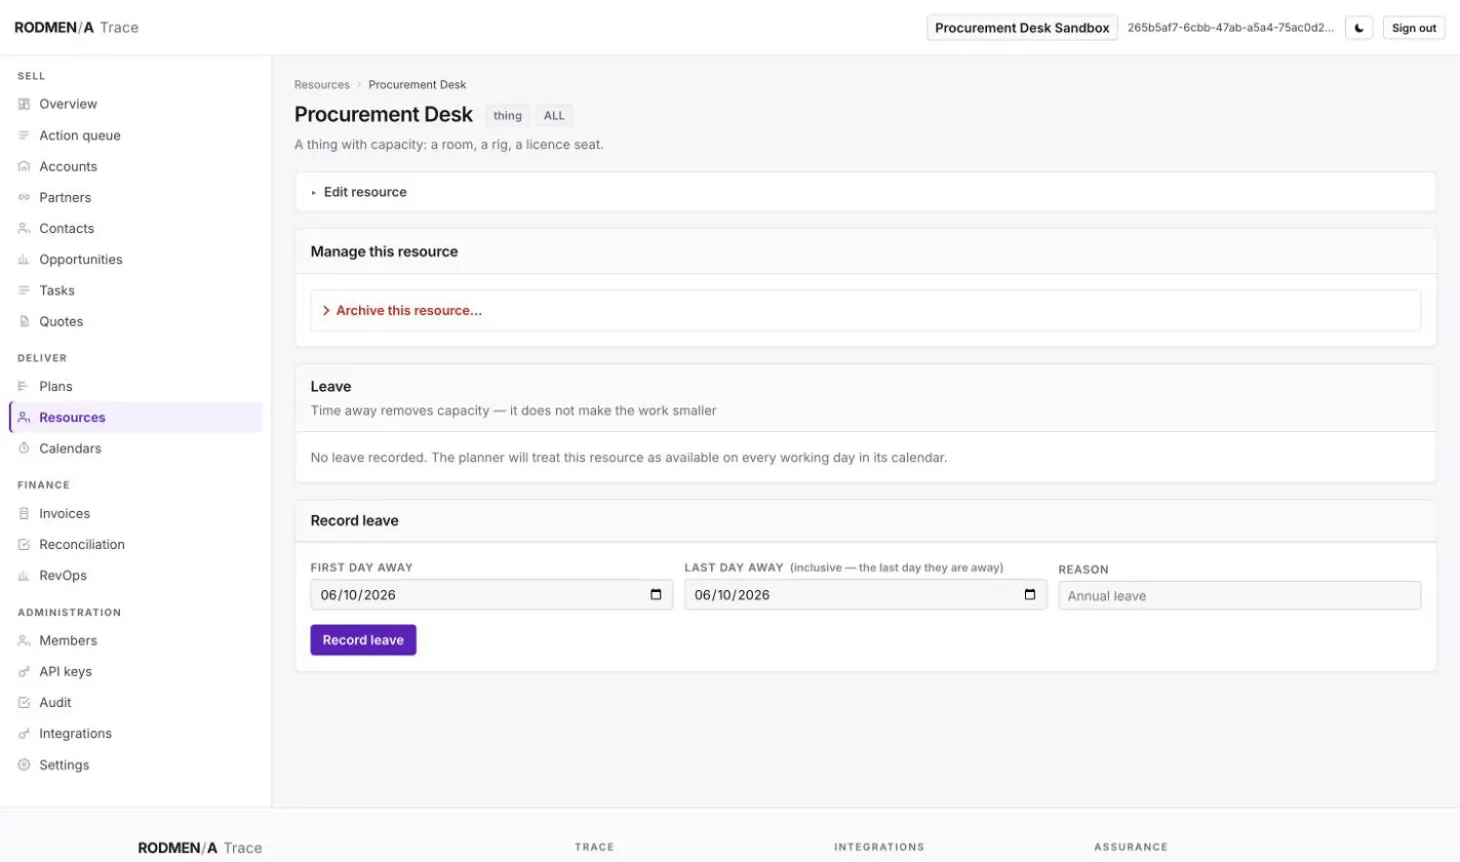The height and width of the screenshot is (862, 1460).
Task: Navigate to Integrations in sidebar
Action: [x=136, y=733]
